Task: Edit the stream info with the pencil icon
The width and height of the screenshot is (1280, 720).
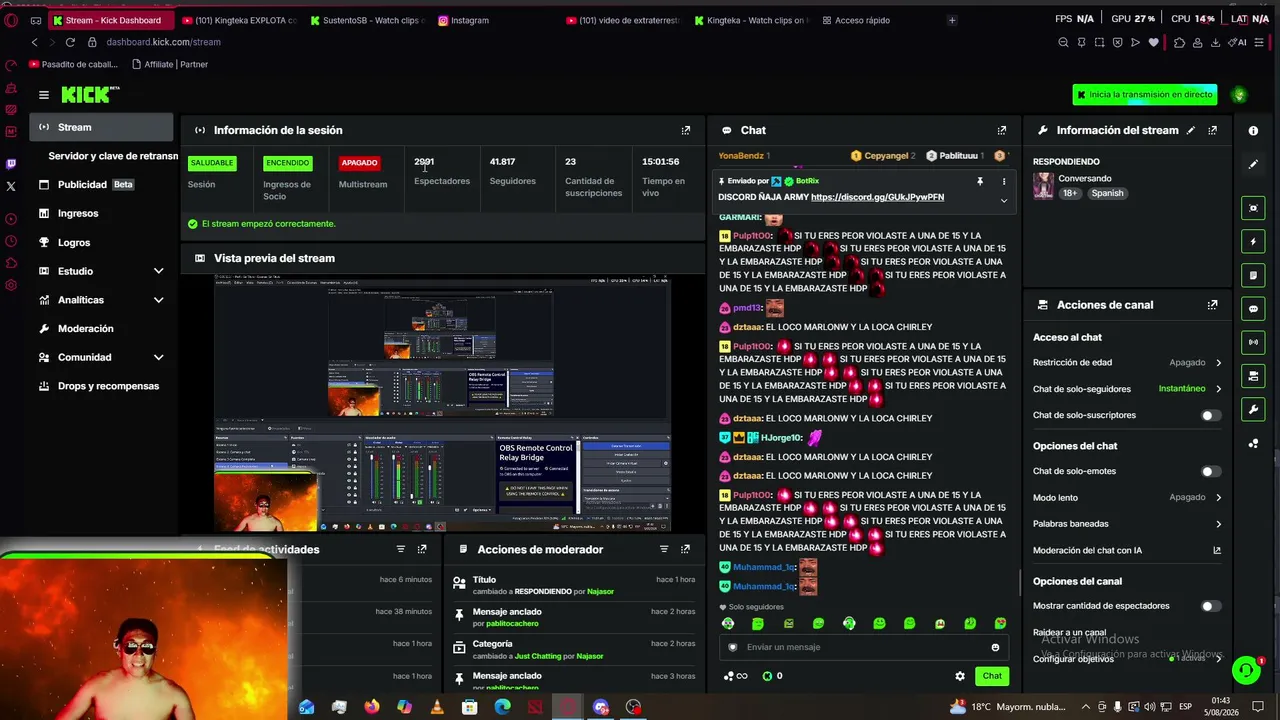Action: click(1190, 130)
